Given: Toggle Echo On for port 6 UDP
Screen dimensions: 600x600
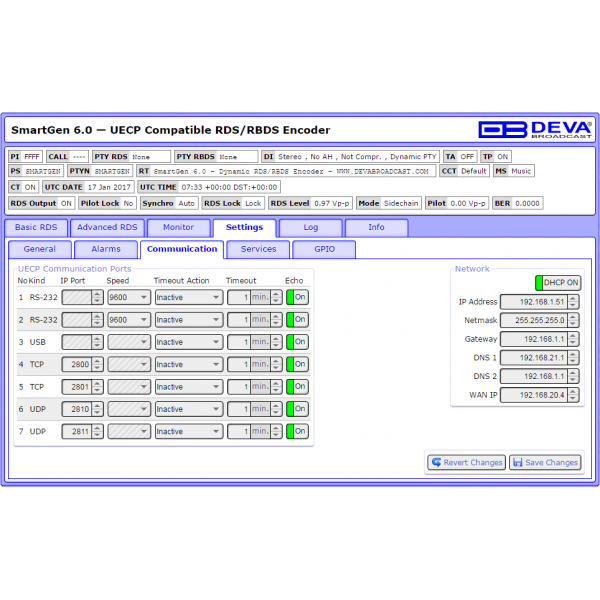Looking at the screenshot, I should (x=297, y=409).
